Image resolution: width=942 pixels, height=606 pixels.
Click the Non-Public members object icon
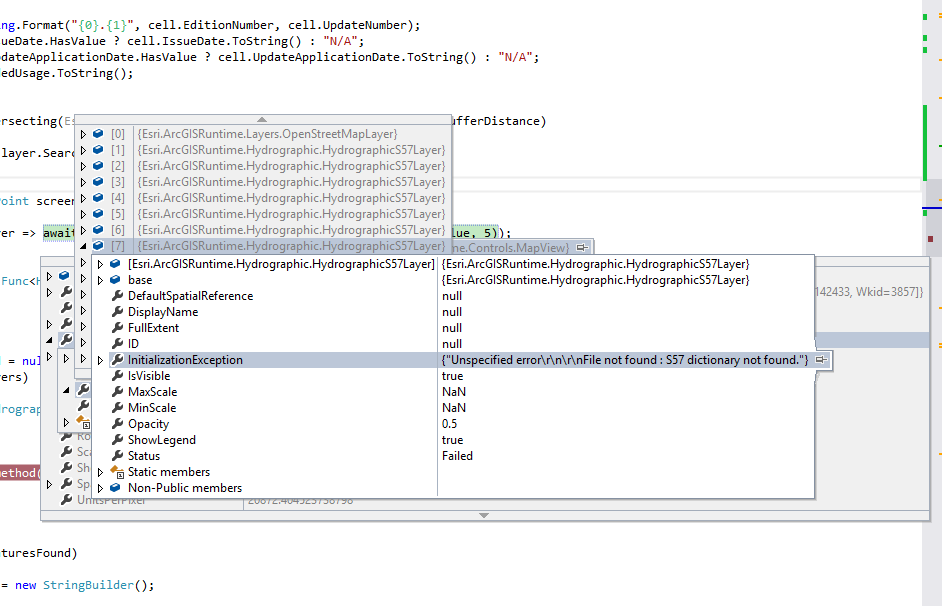[115, 488]
